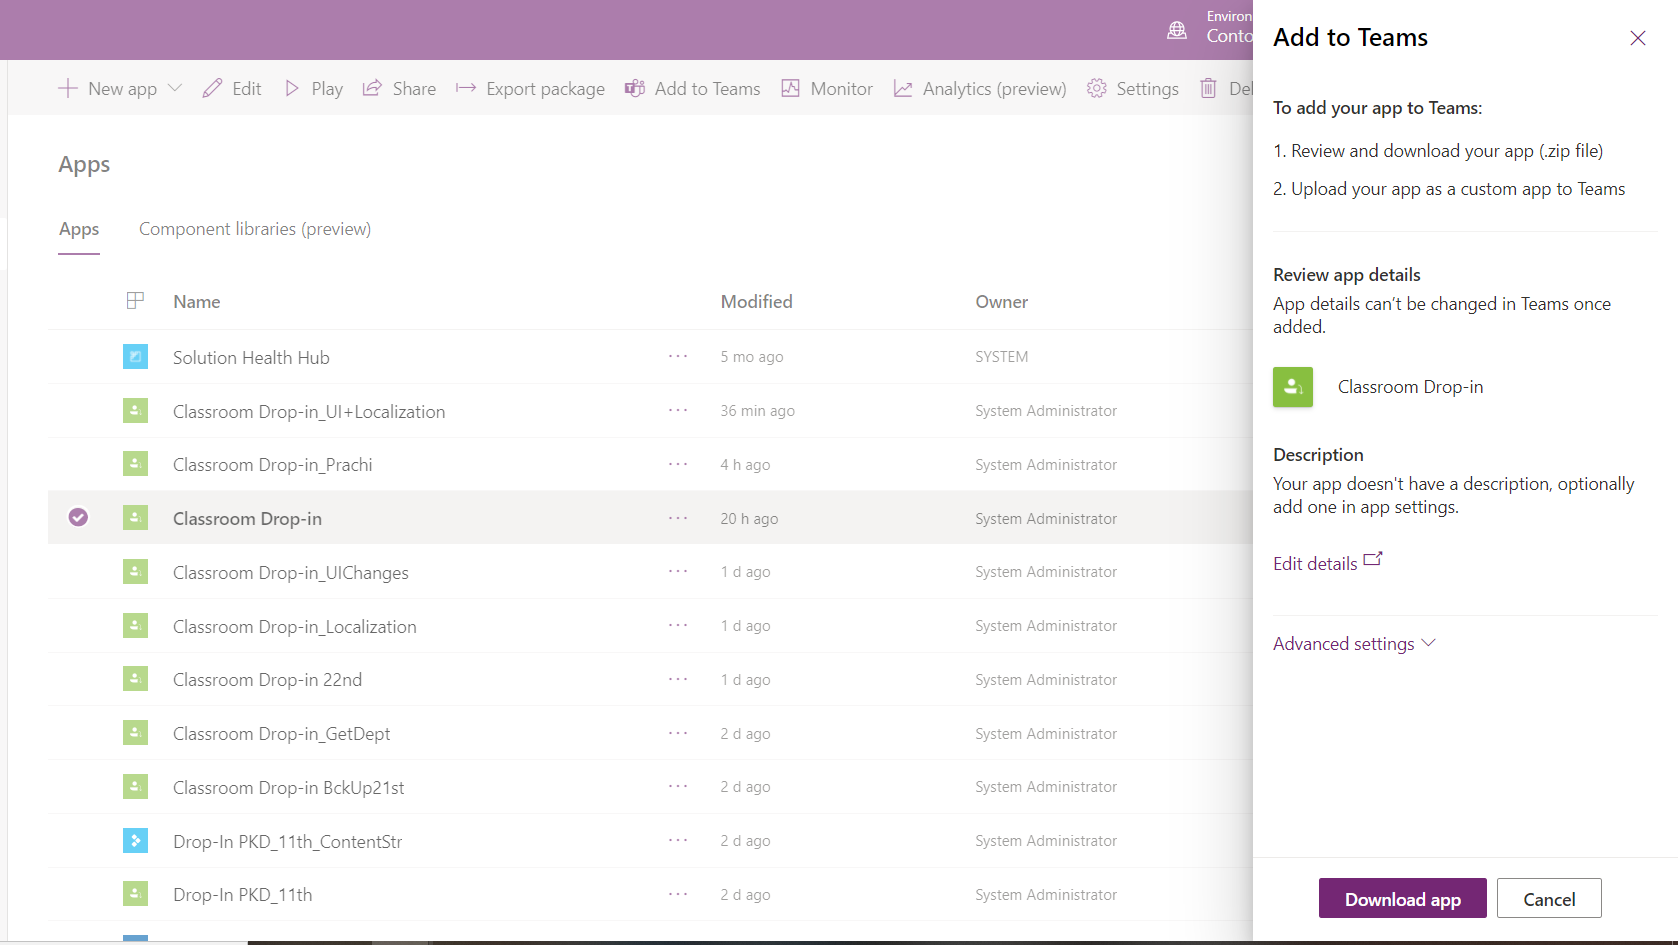Click the Classroom Drop-in_UI+Localization app icon

click(x=136, y=410)
